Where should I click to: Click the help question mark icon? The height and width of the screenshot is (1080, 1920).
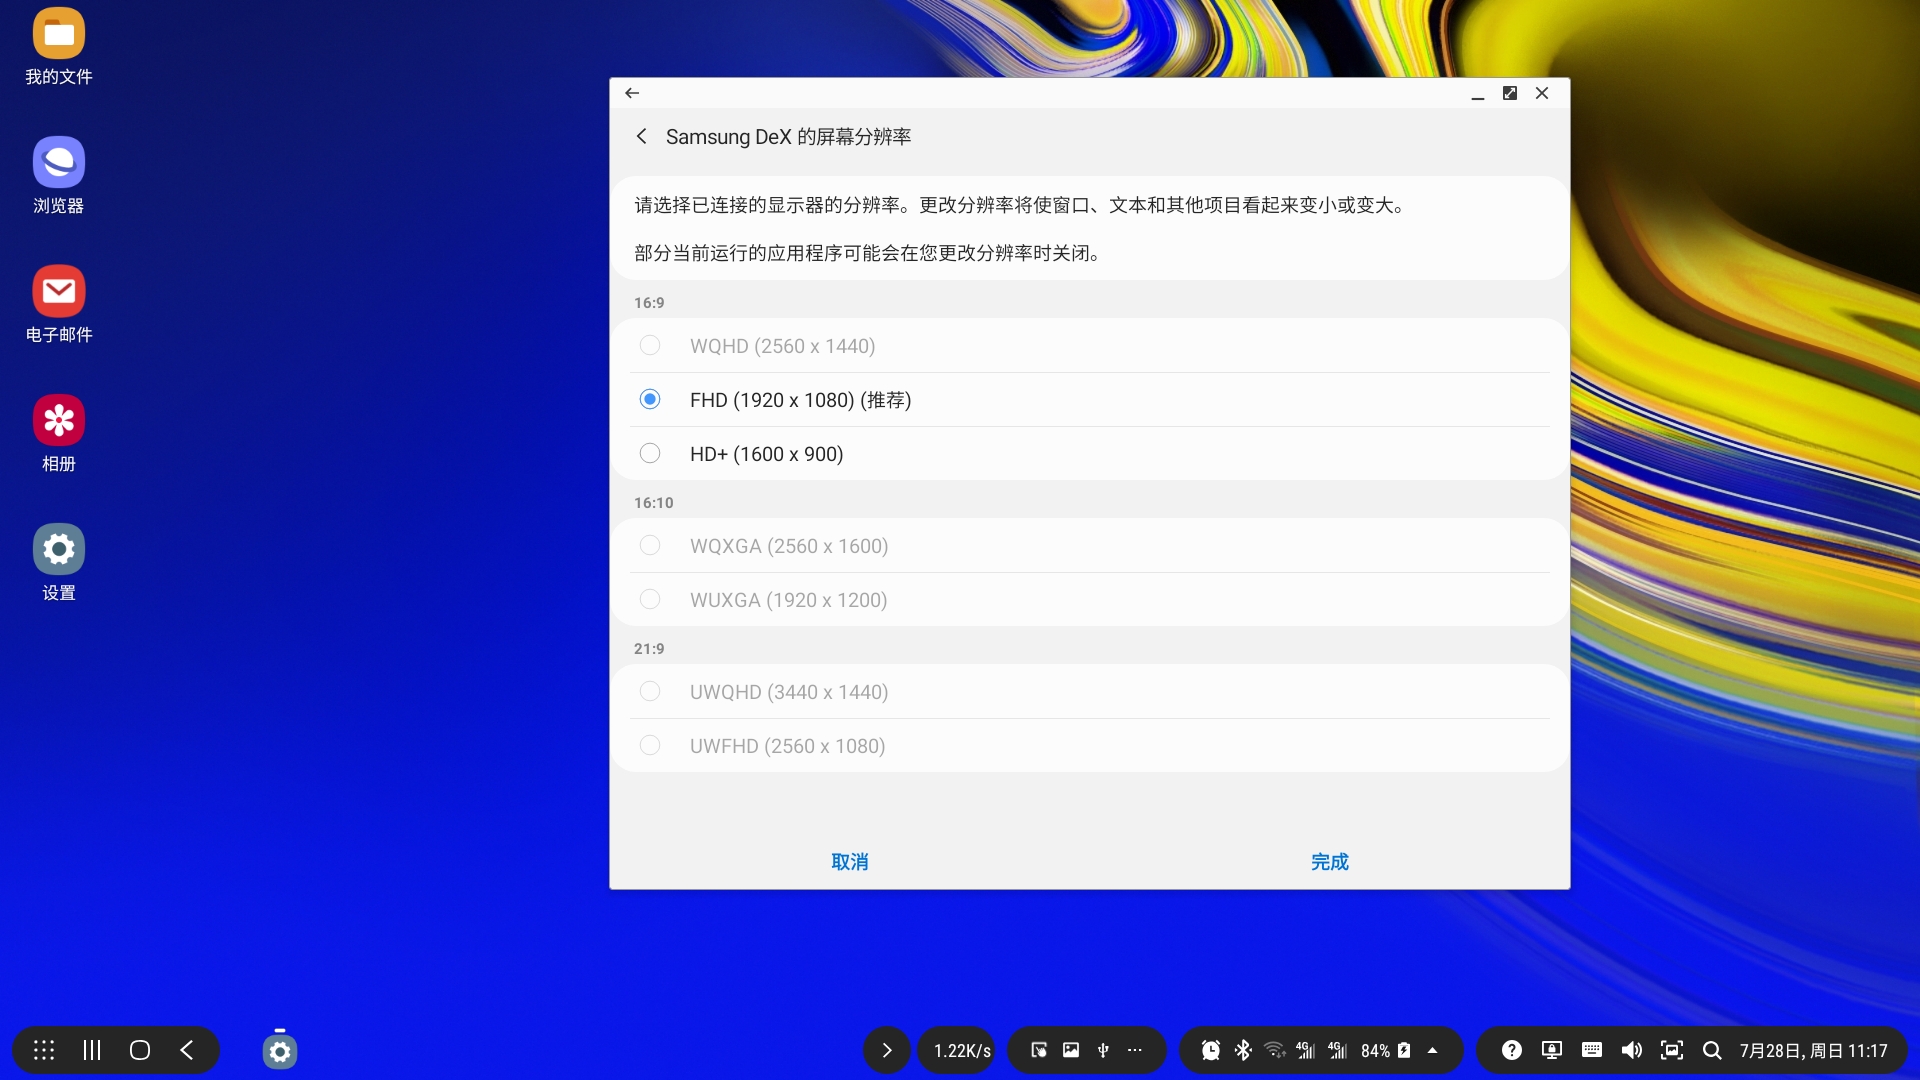pyautogui.click(x=1511, y=1050)
